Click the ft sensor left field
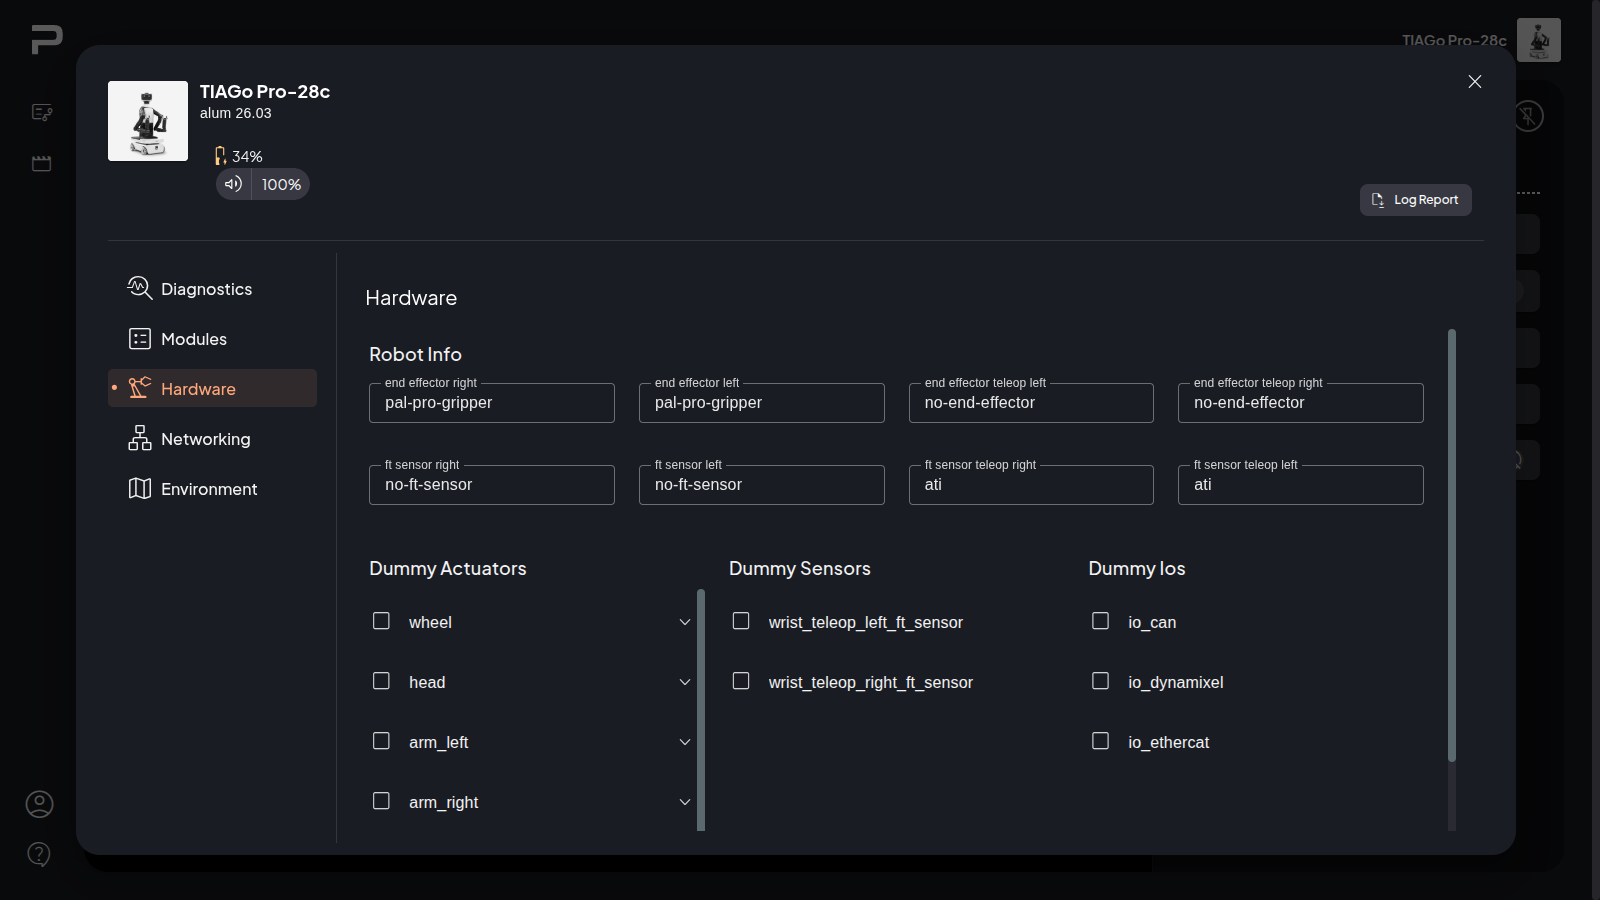 coord(762,484)
